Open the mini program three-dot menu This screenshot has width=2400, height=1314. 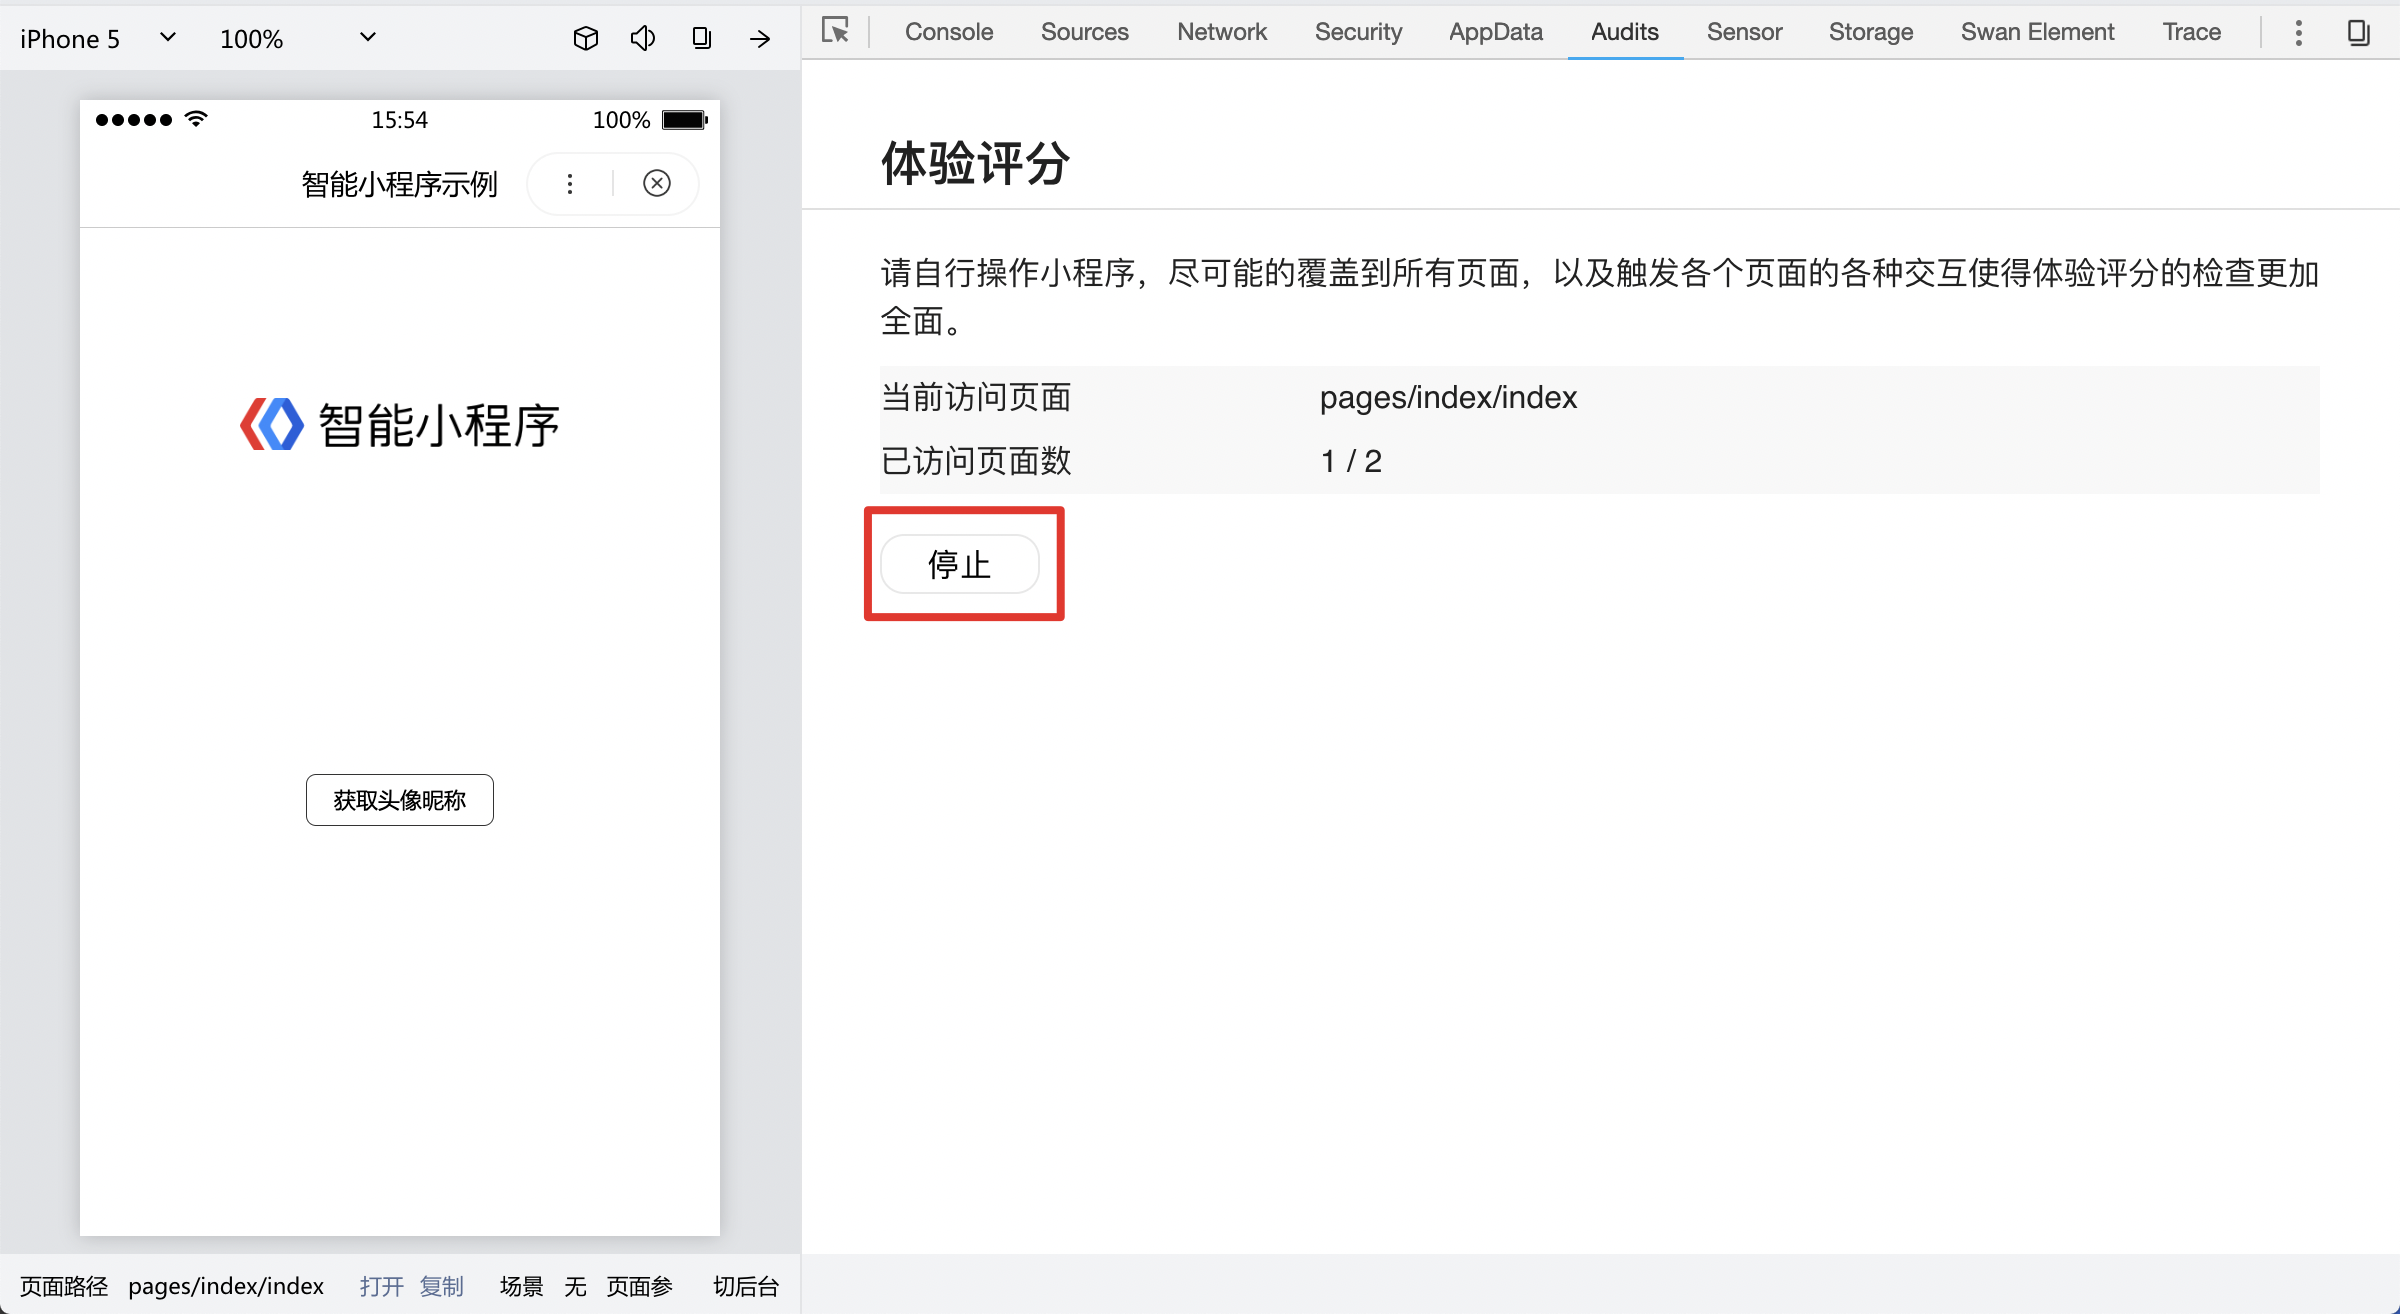570,183
